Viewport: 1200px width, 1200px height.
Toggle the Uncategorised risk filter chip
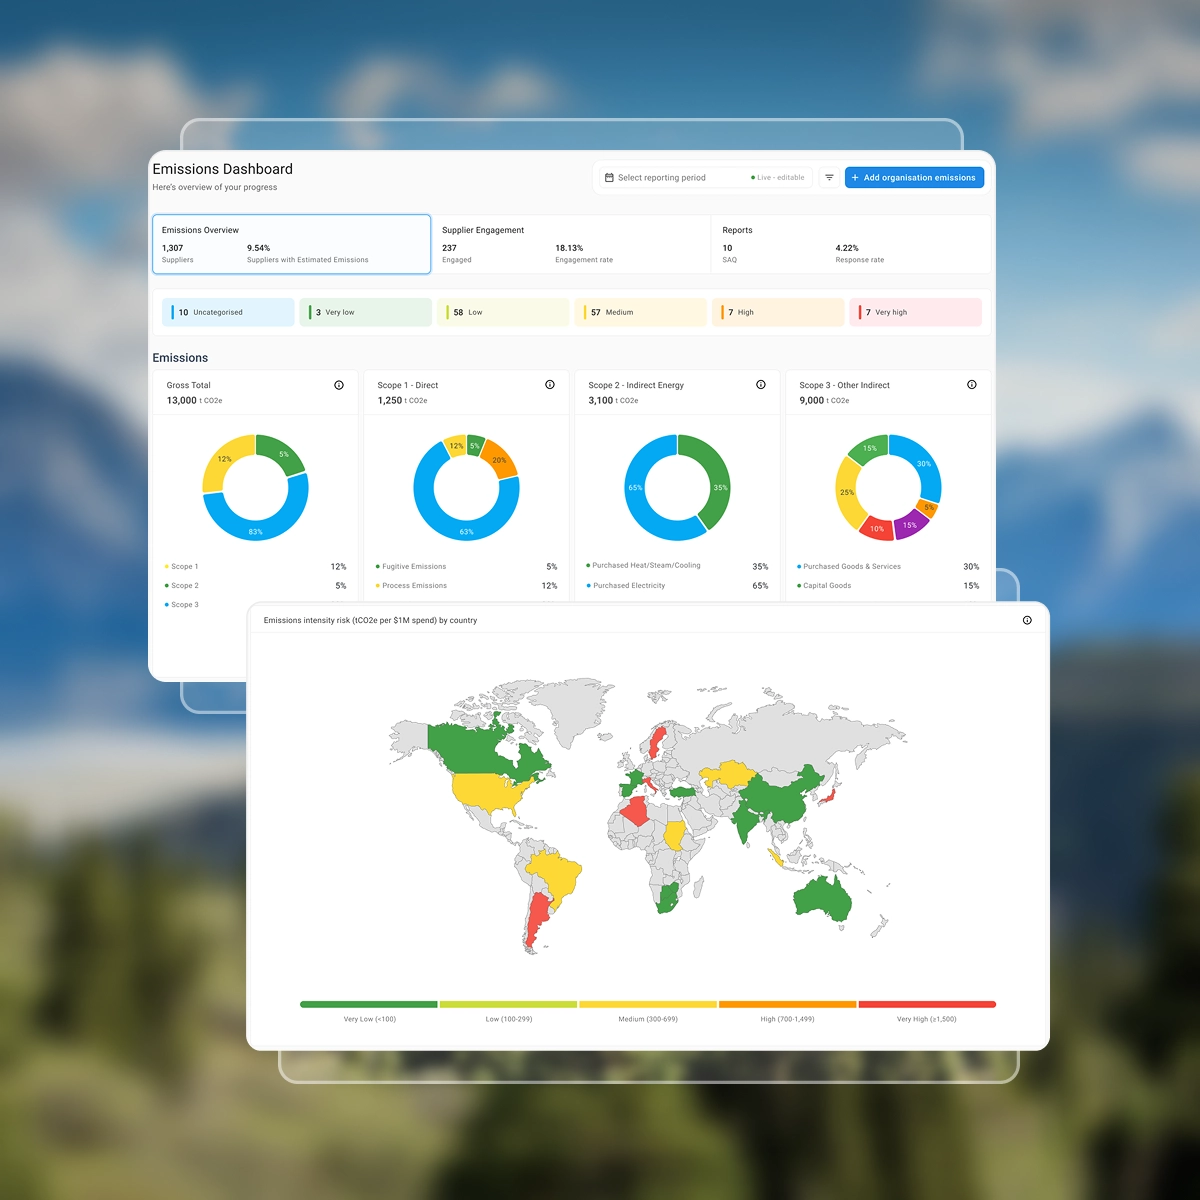(228, 312)
